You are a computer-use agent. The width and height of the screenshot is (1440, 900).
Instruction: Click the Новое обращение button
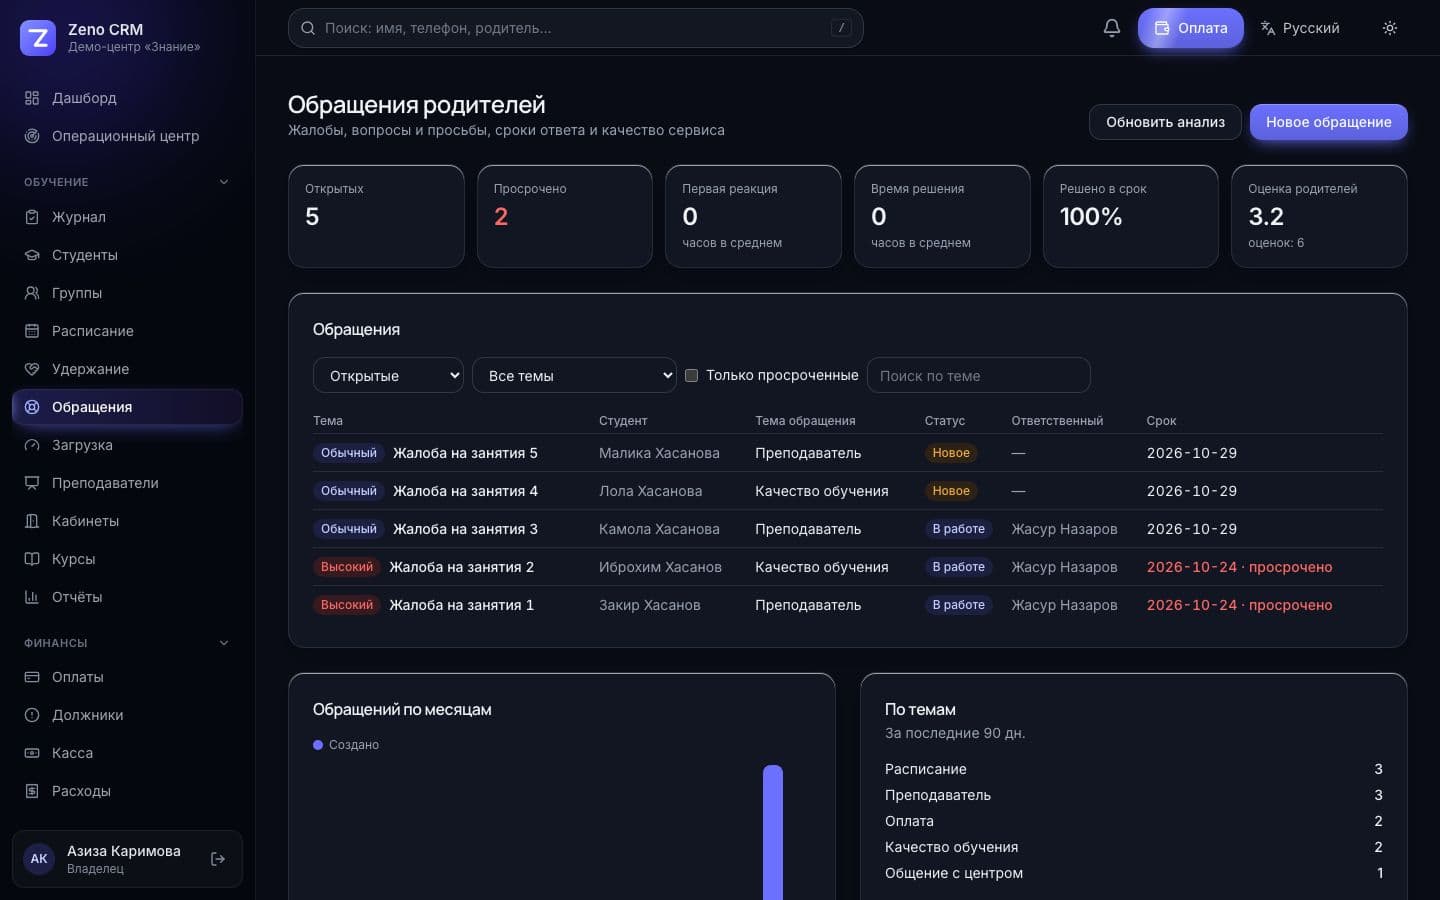pyautogui.click(x=1328, y=122)
